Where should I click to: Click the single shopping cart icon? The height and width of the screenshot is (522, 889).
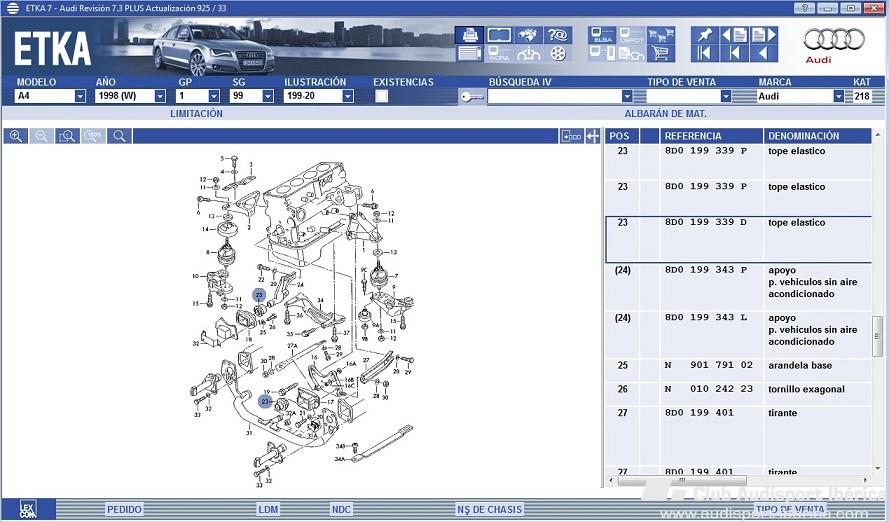[x=661, y=54]
